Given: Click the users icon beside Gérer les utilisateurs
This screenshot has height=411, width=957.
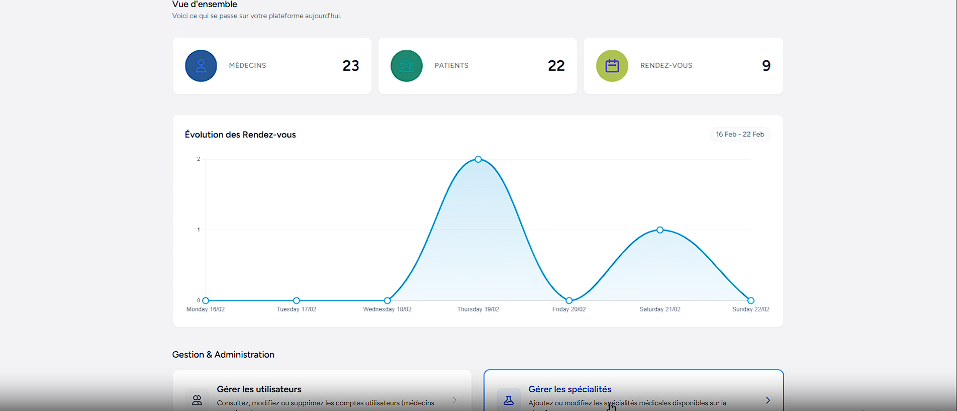Looking at the screenshot, I should [198, 399].
